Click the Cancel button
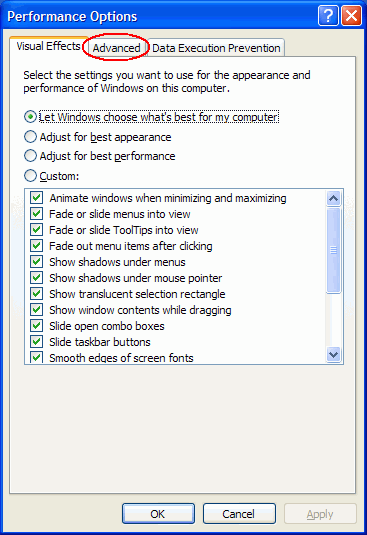Viewport: 367px width, 535px height. 239,514
